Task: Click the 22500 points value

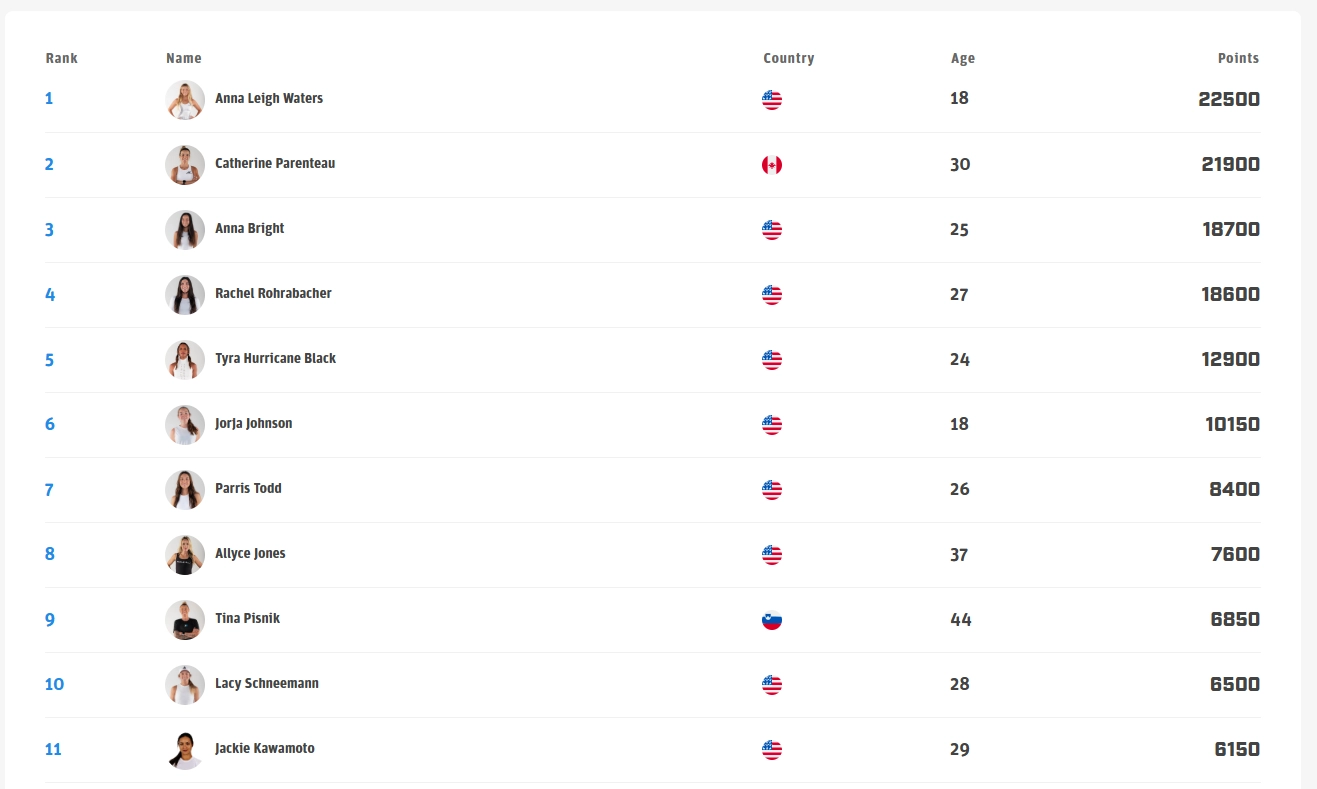Action: click(1229, 99)
